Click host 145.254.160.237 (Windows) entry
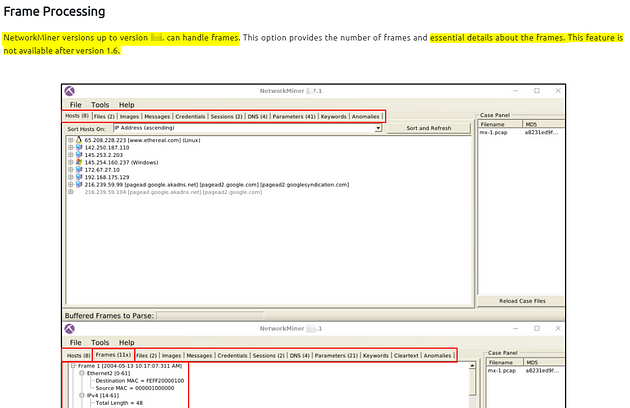 tap(121, 162)
